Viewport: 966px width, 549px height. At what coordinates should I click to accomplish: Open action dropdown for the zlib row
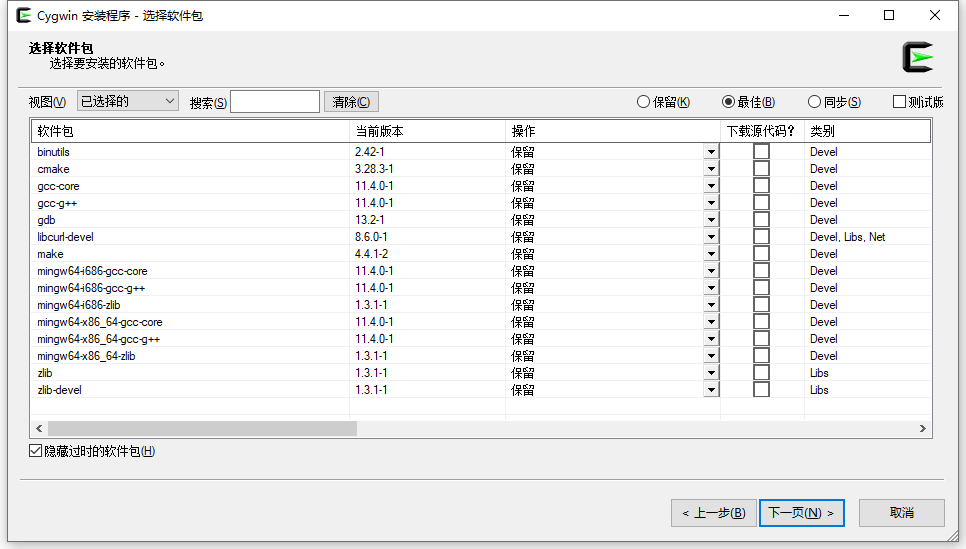click(711, 373)
